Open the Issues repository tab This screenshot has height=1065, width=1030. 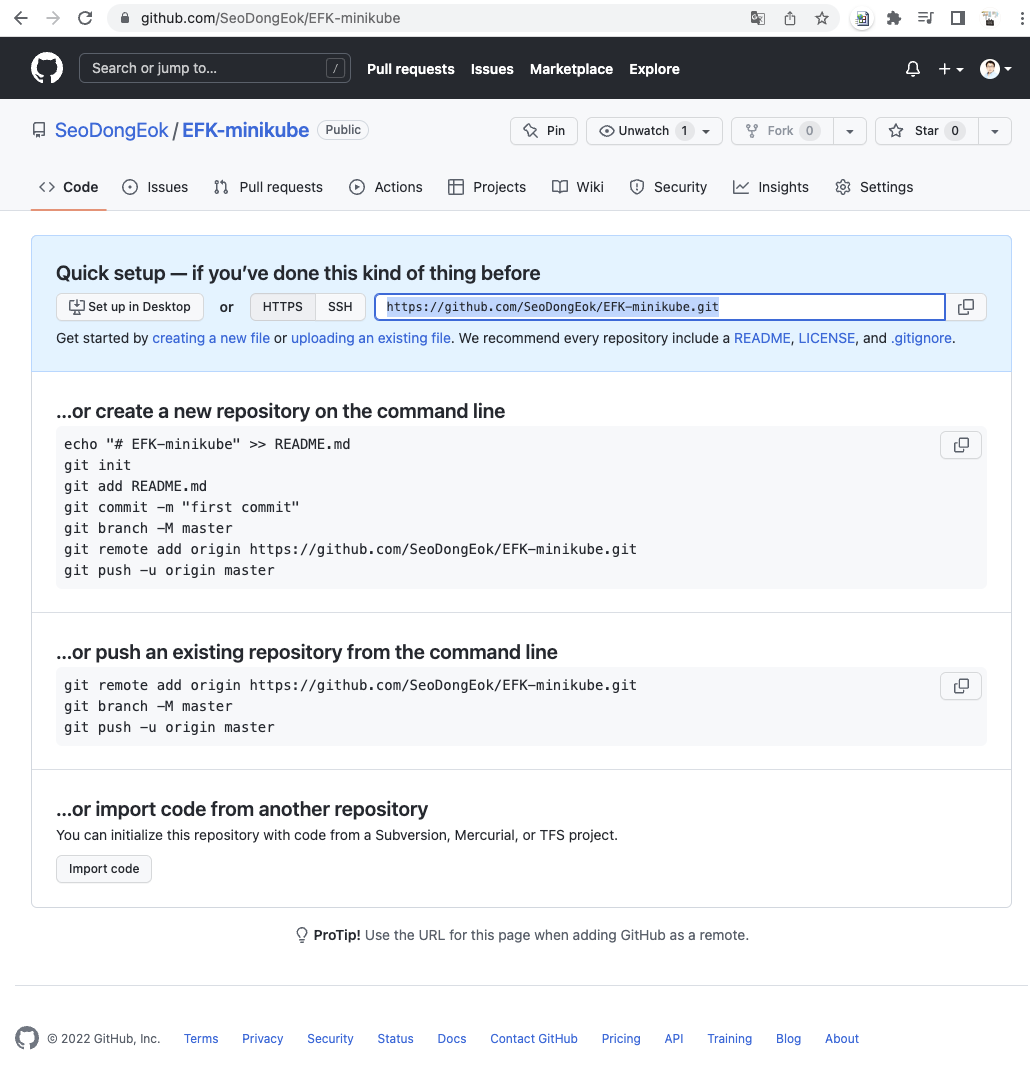(155, 187)
